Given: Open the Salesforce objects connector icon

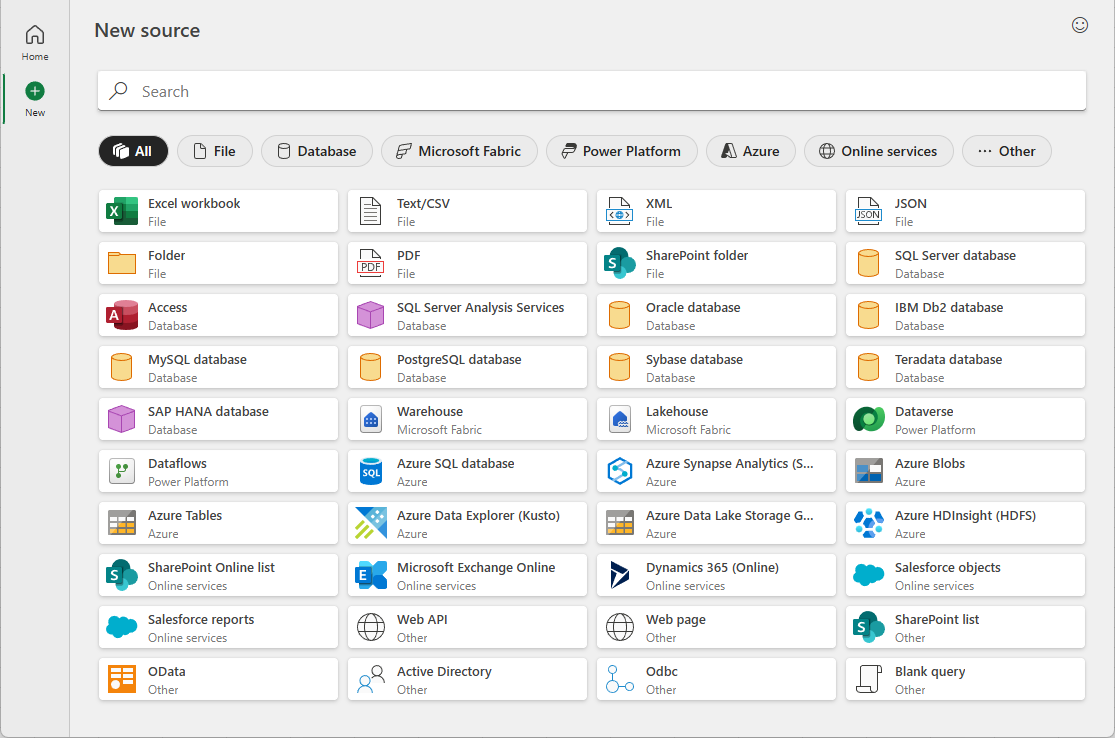Looking at the screenshot, I should click(x=869, y=575).
